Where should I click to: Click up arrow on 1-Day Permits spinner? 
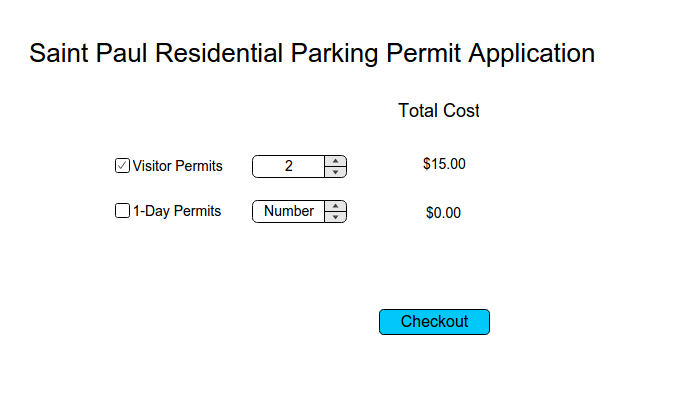point(336,206)
